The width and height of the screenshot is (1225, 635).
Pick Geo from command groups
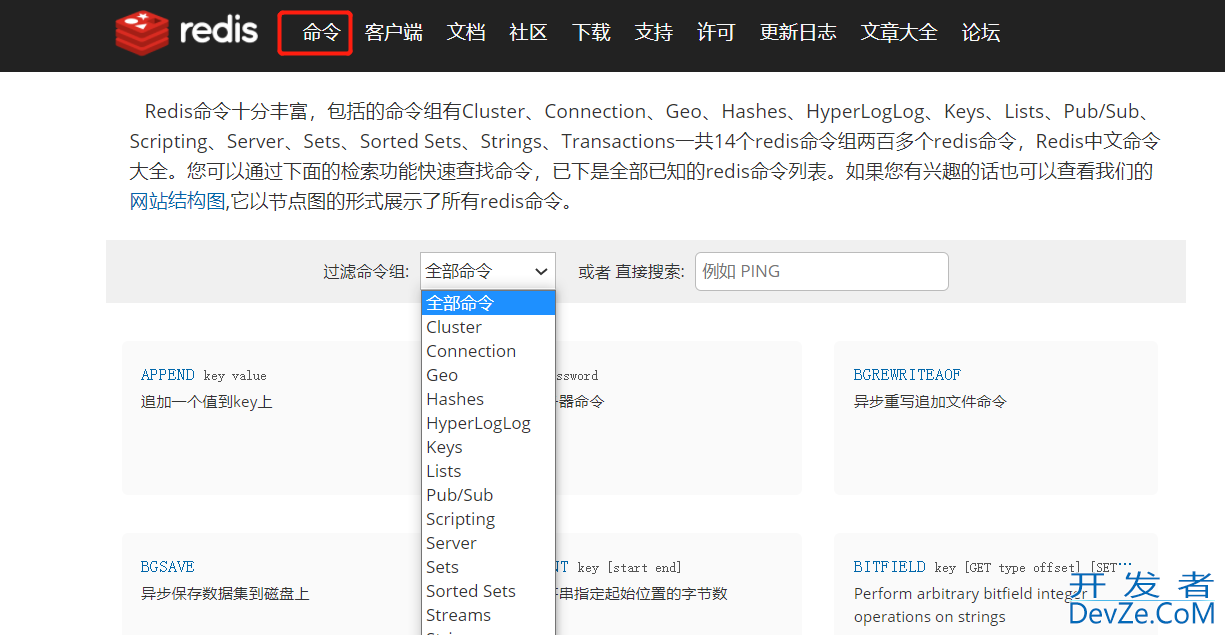tap(488, 375)
